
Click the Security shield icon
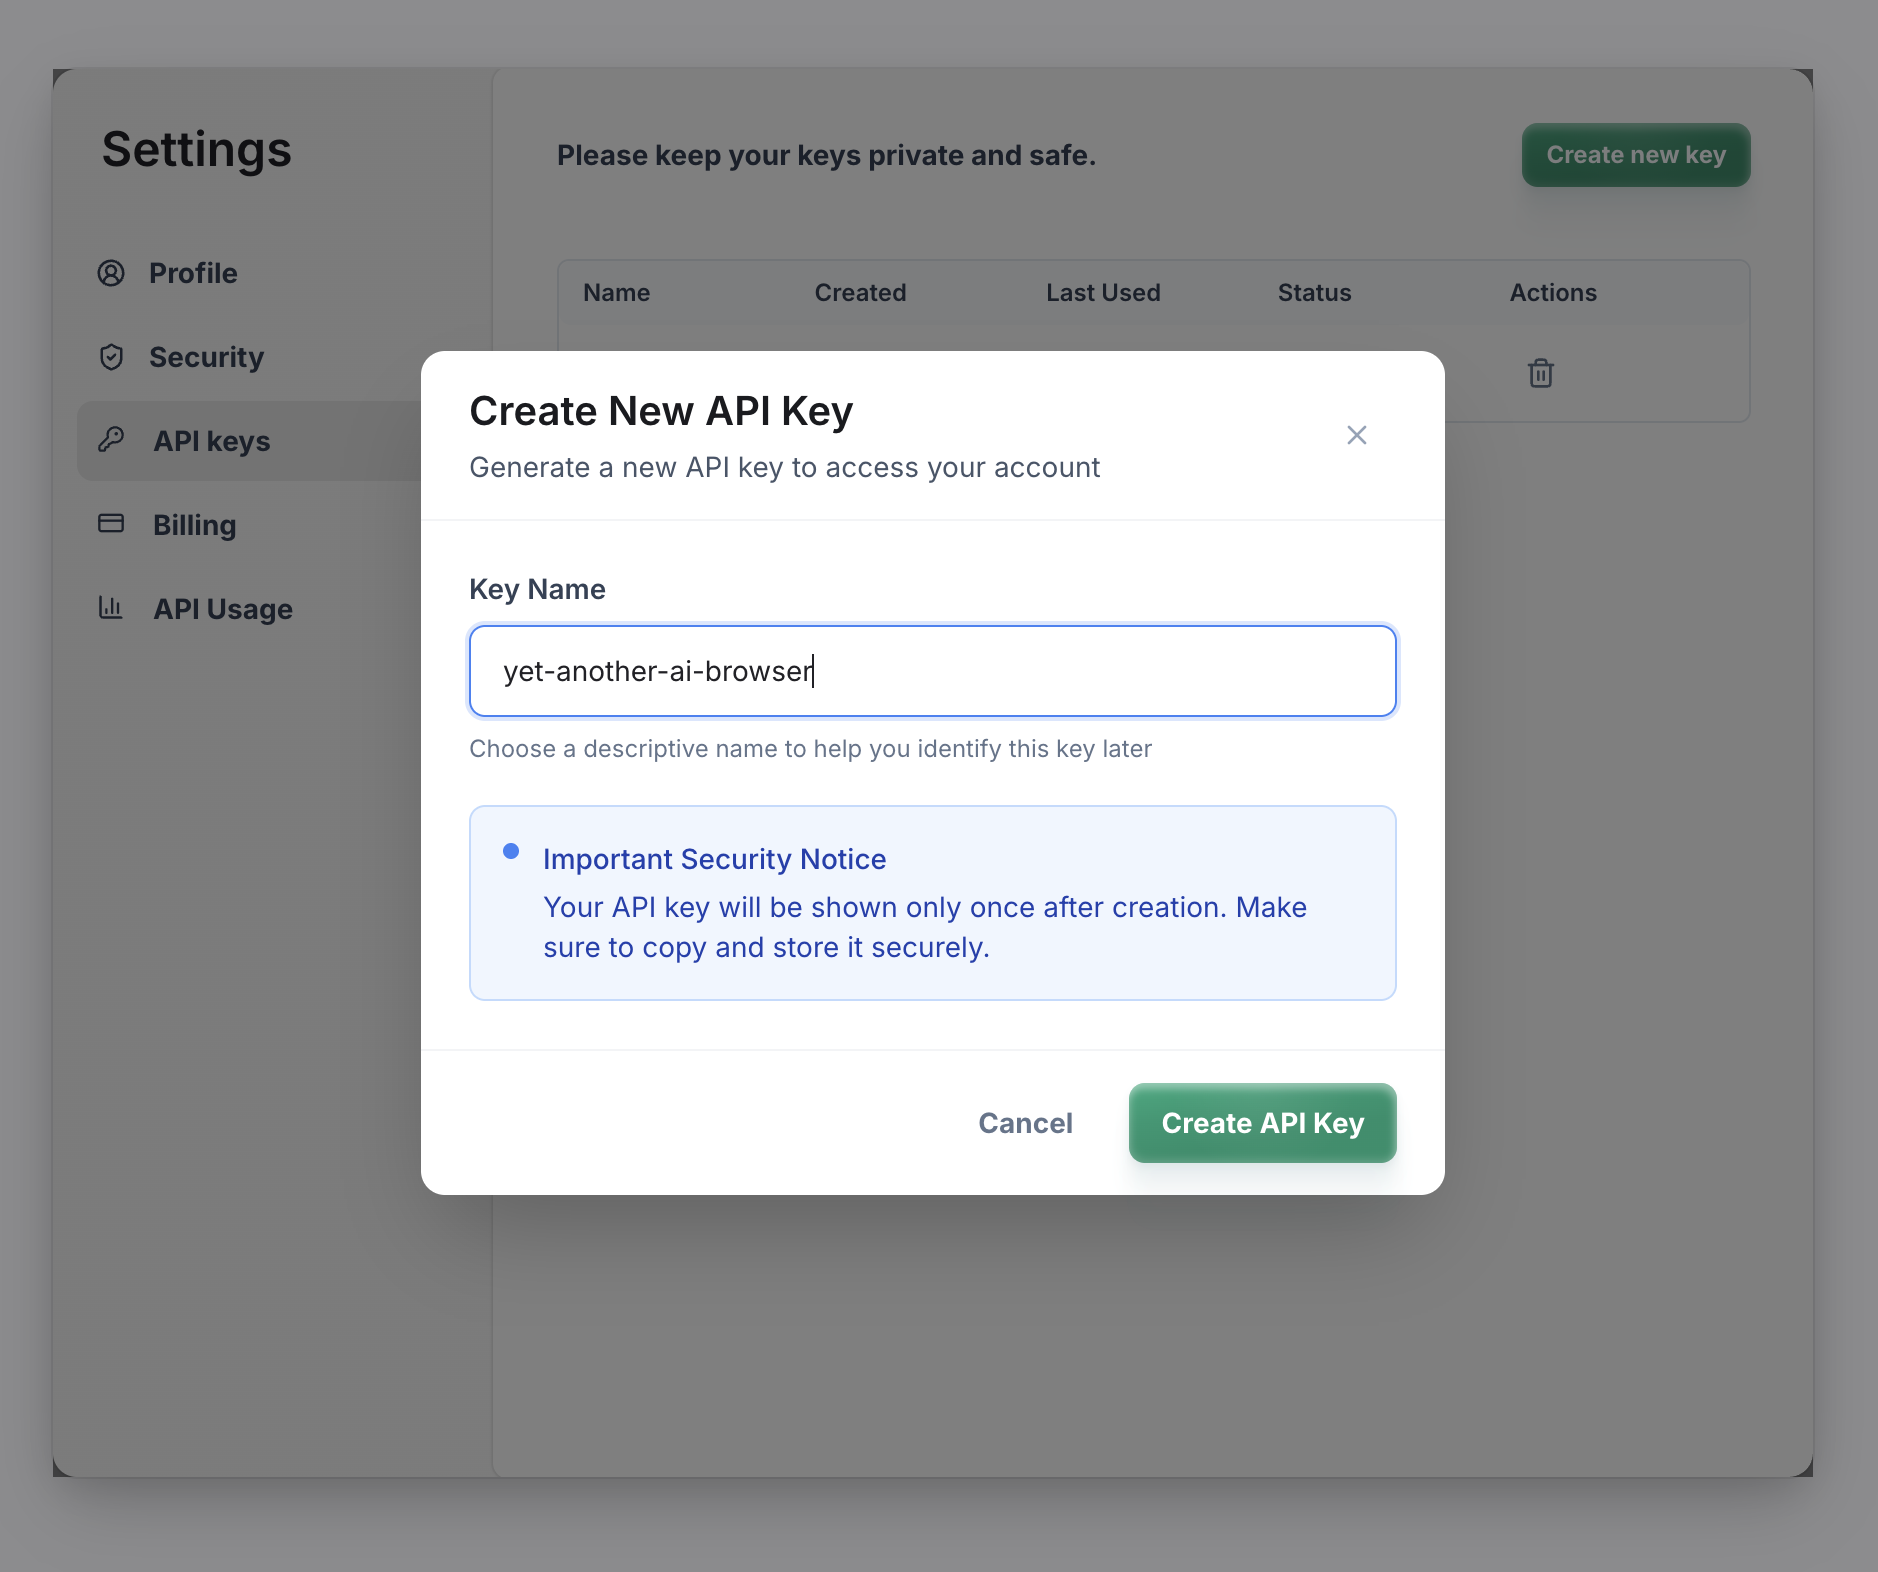tap(111, 356)
